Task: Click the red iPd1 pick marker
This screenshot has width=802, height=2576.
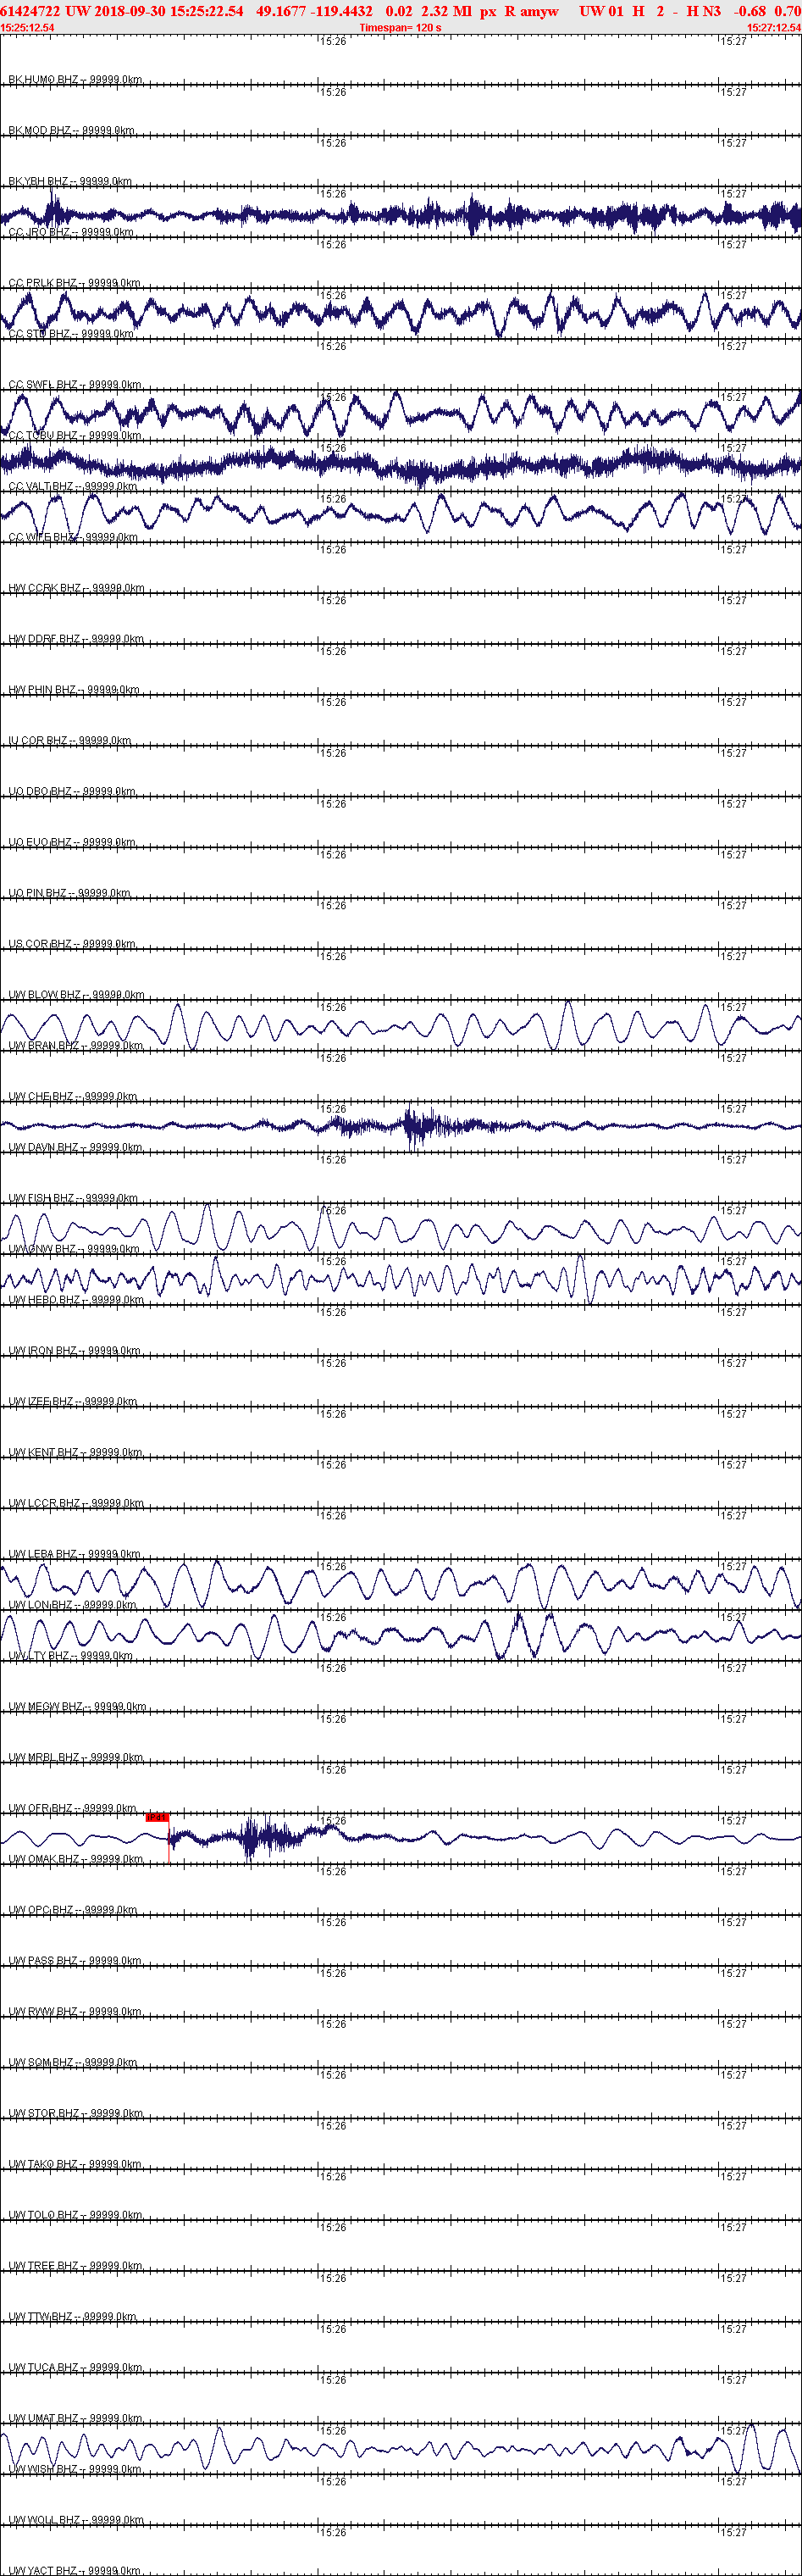Action: coord(157,1817)
